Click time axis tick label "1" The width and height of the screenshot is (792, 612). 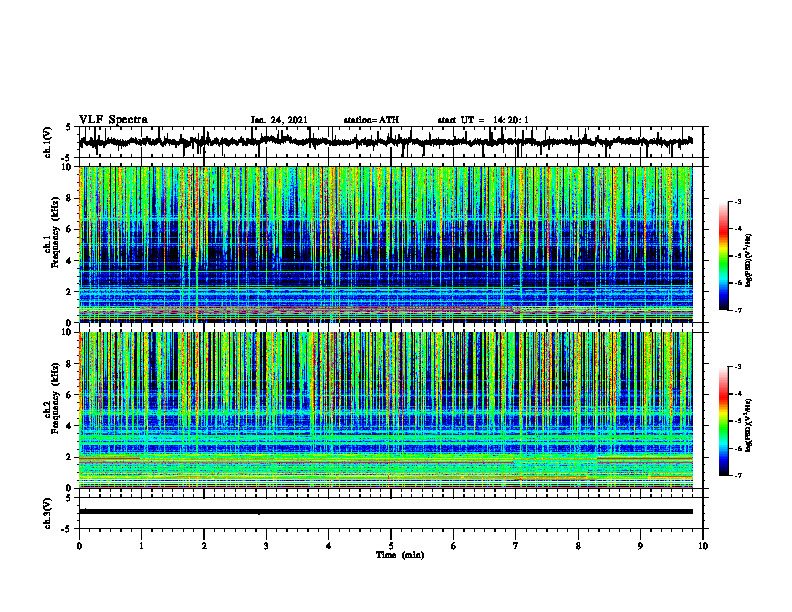(x=141, y=546)
